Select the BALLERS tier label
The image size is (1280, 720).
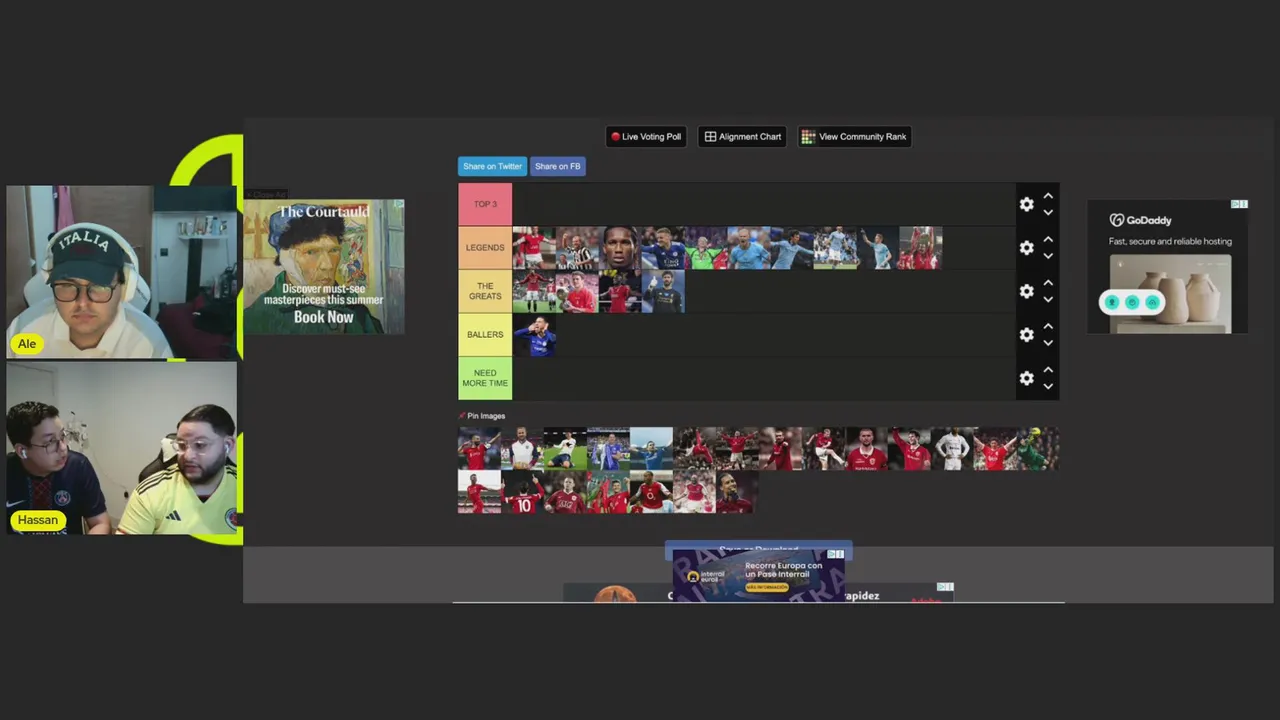[485, 335]
